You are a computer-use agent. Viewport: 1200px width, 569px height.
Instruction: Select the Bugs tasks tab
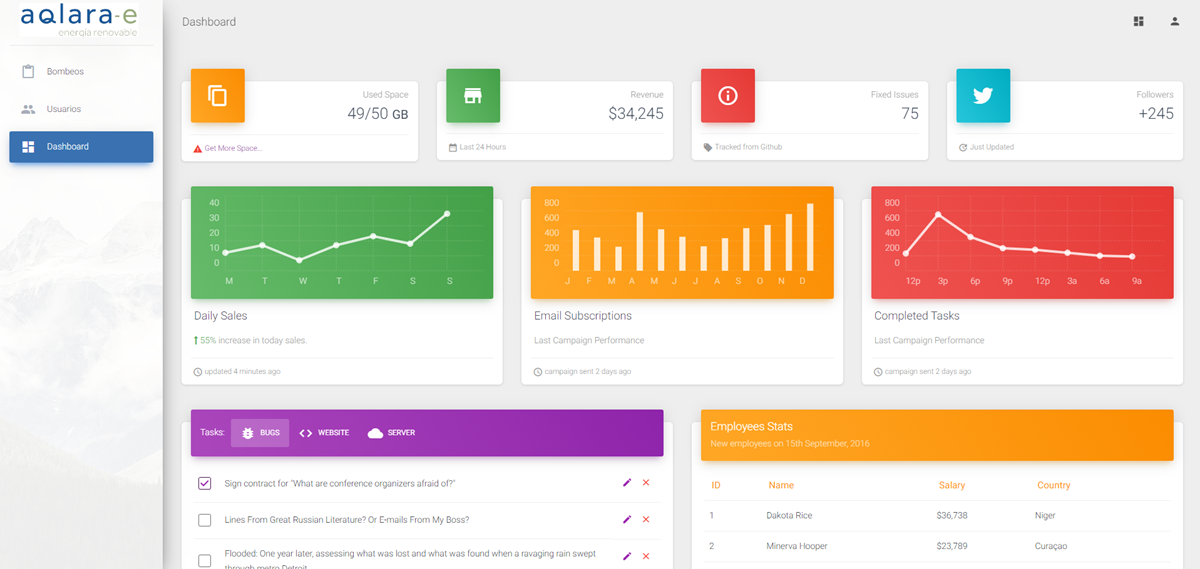tap(260, 433)
